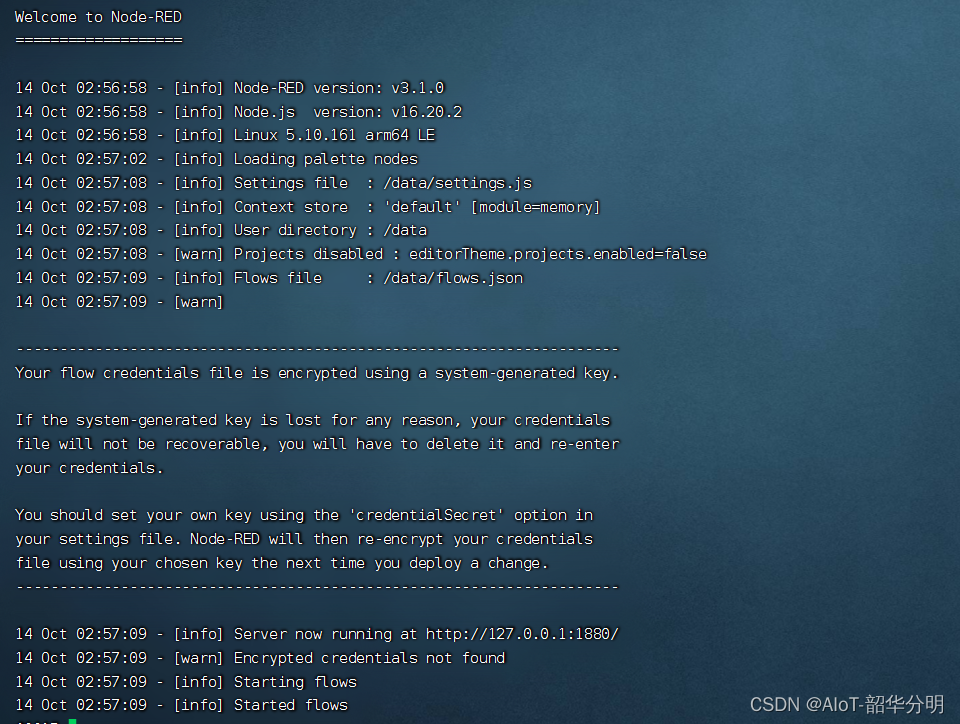
Task: Open the http://127.0.0.1:1880/ server URL
Action: [522, 634]
